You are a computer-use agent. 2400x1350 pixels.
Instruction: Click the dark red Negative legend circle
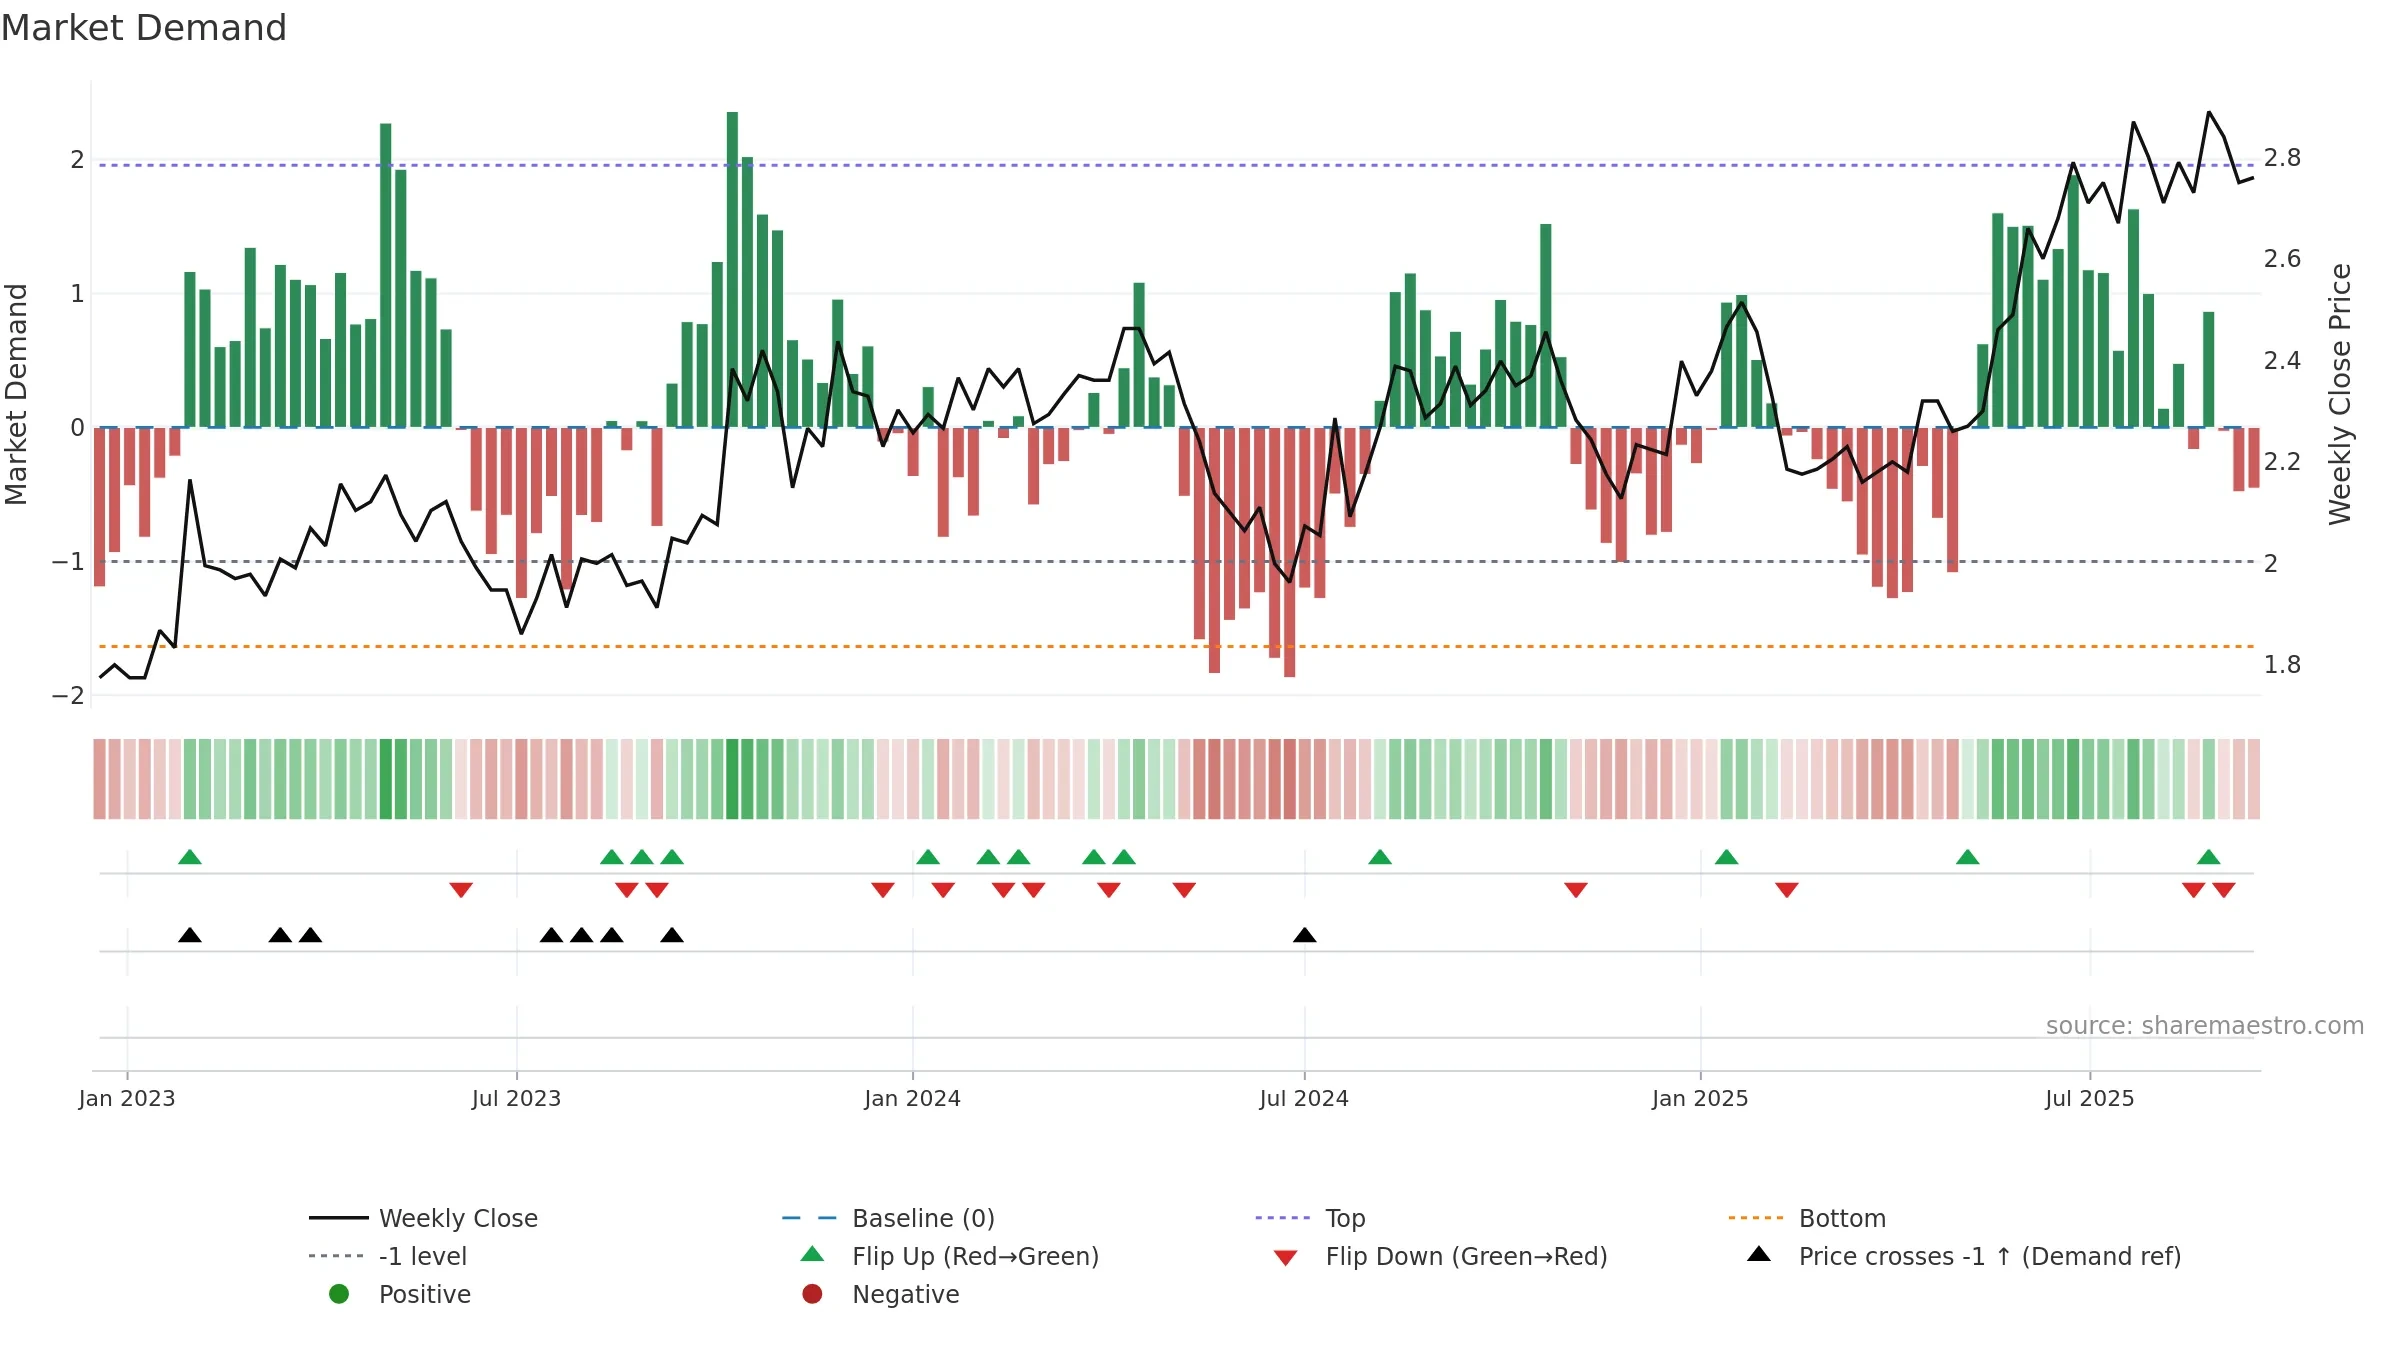click(x=812, y=1294)
